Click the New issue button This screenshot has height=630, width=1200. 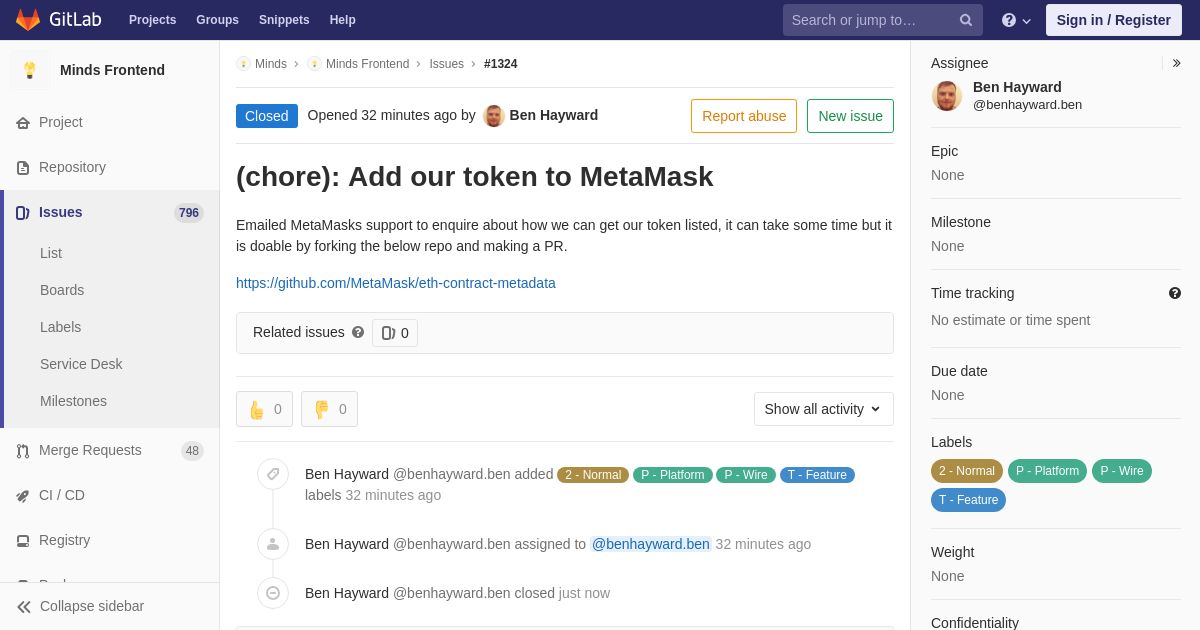(x=850, y=116)
